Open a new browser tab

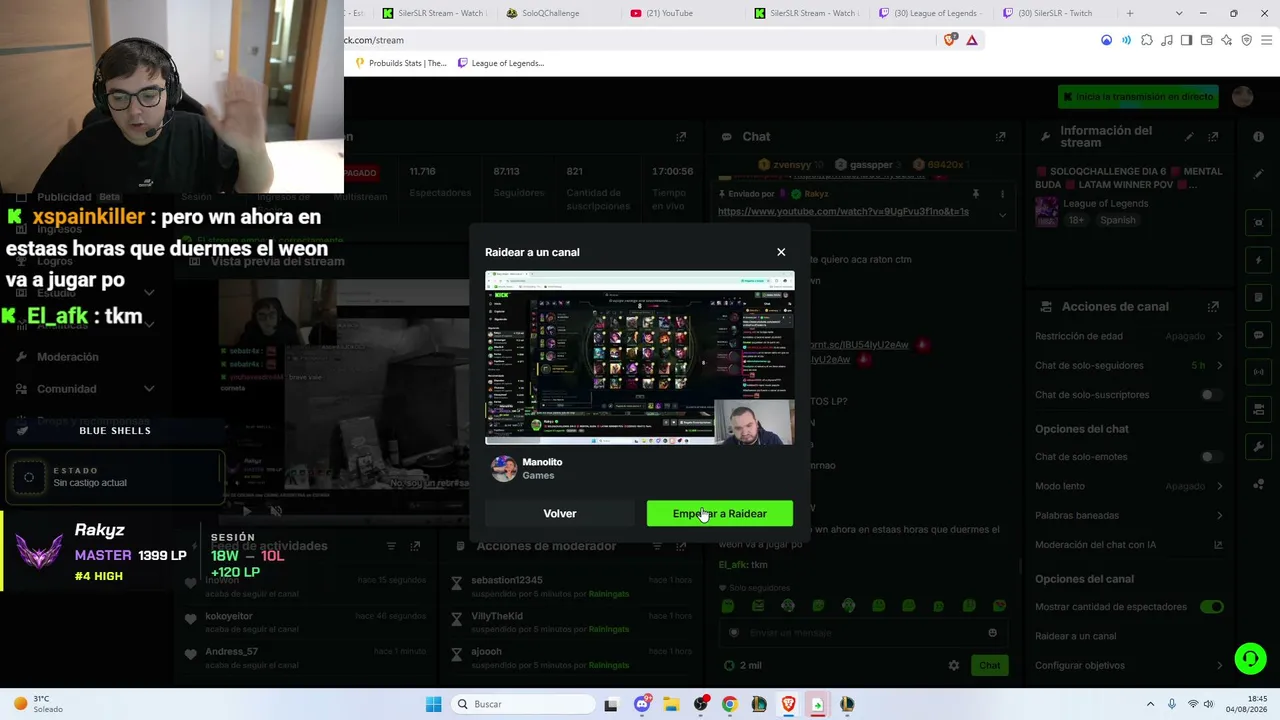pos(1130,13)
